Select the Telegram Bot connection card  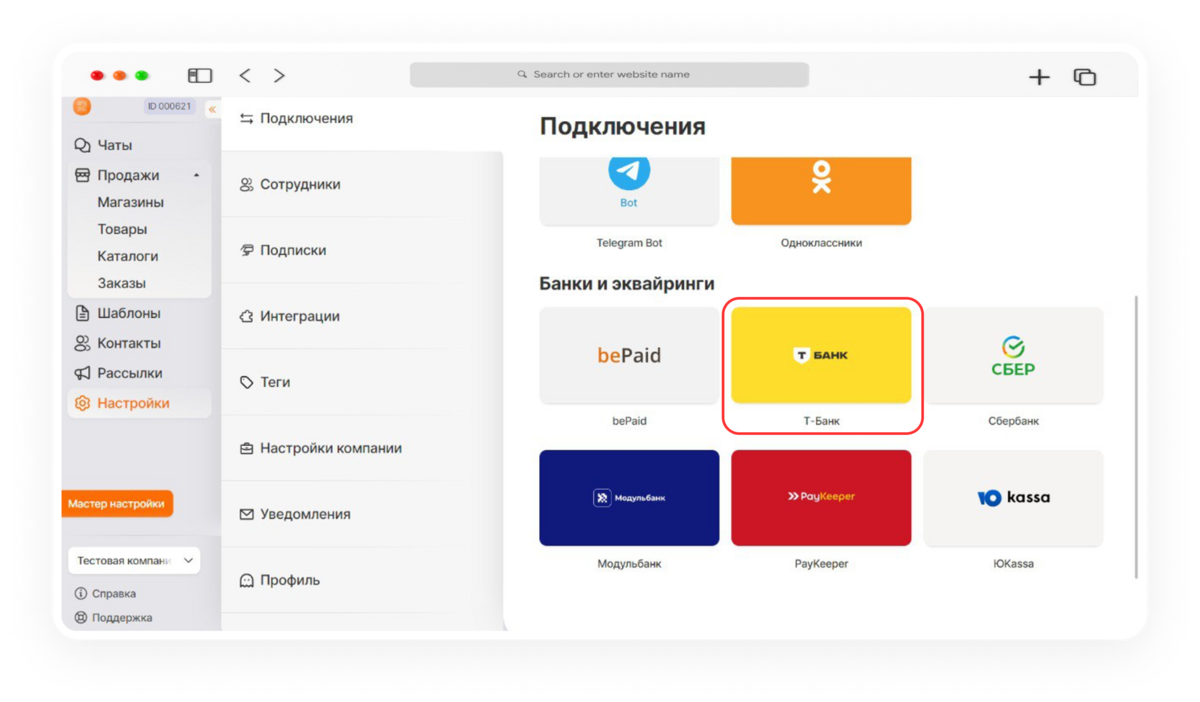629,190
